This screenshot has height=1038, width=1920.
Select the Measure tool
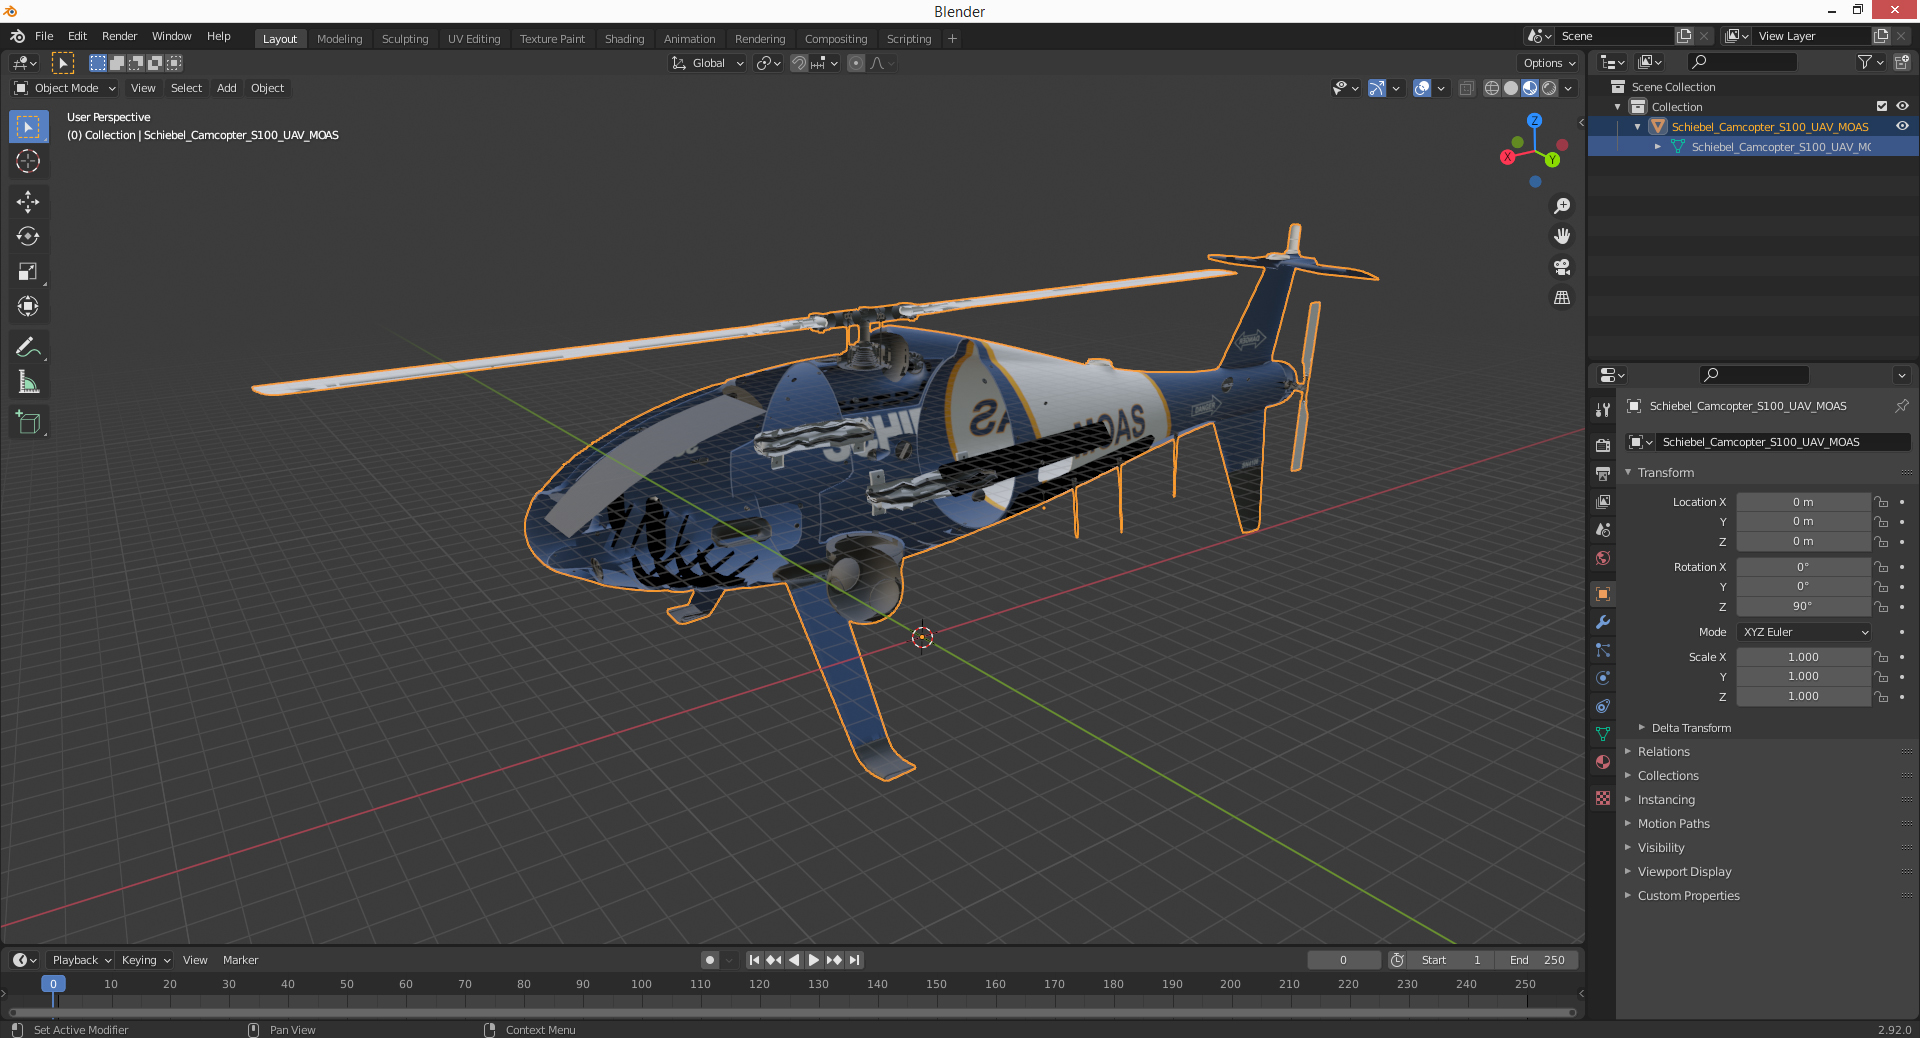(x=28, y=382)
